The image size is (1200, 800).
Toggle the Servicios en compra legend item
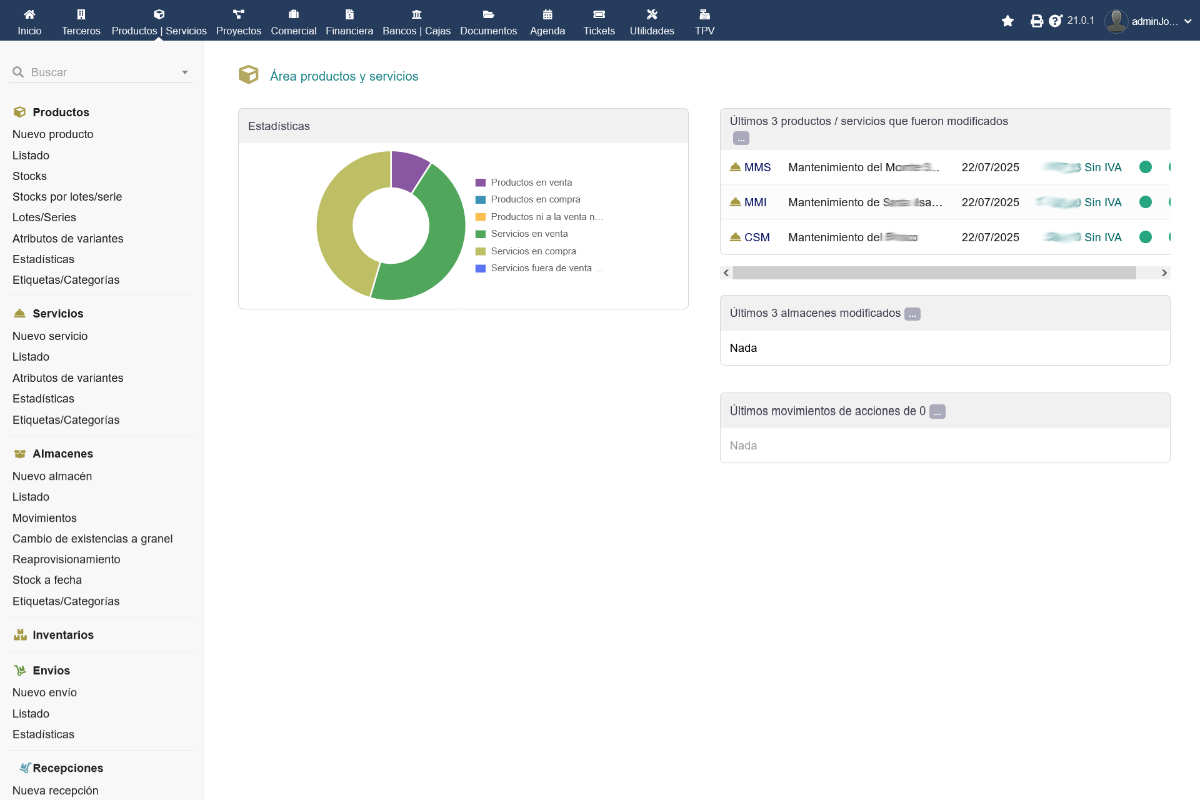click(x=532, y=251)
